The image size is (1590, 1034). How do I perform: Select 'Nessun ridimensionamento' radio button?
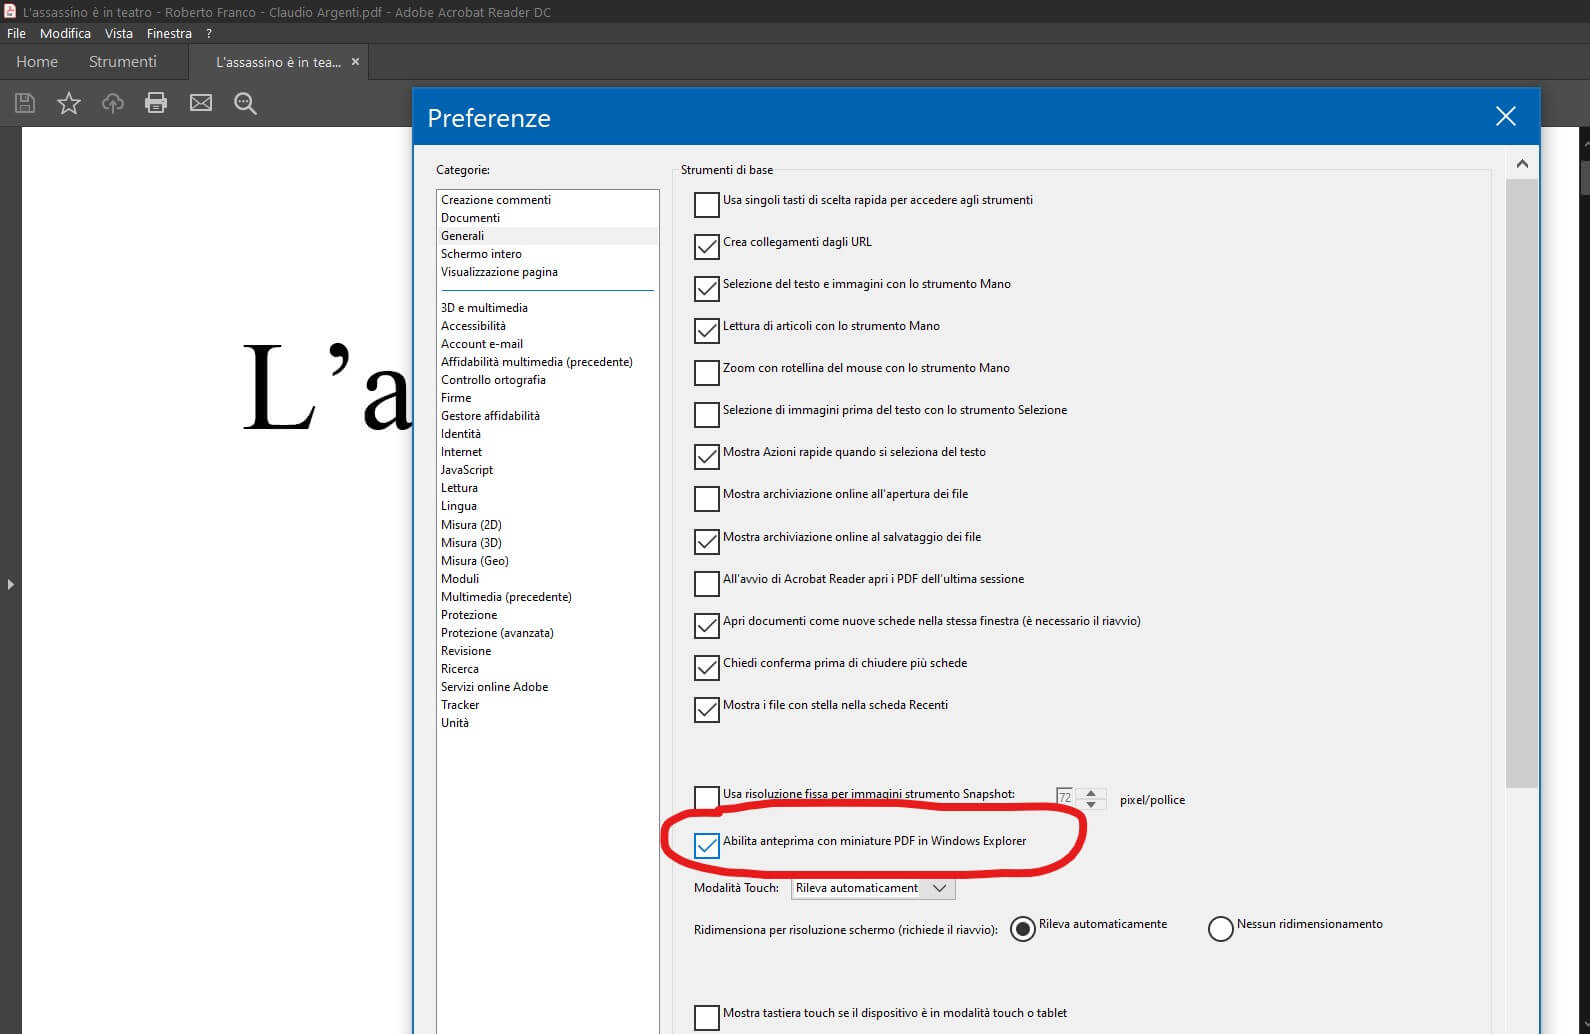[x=1220, y=929]
